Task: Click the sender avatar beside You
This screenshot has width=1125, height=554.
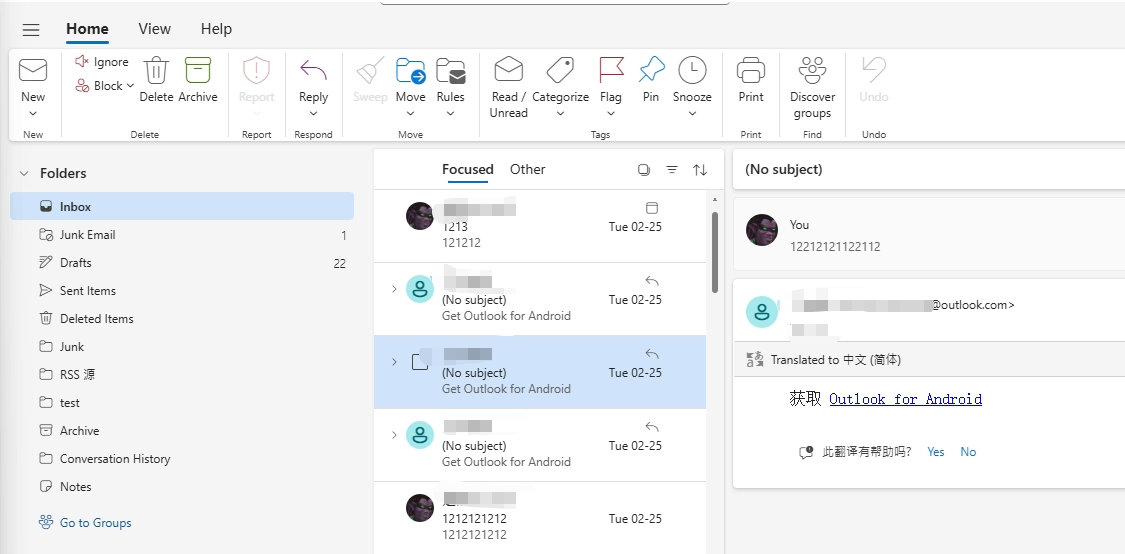Action: point(762,230)
